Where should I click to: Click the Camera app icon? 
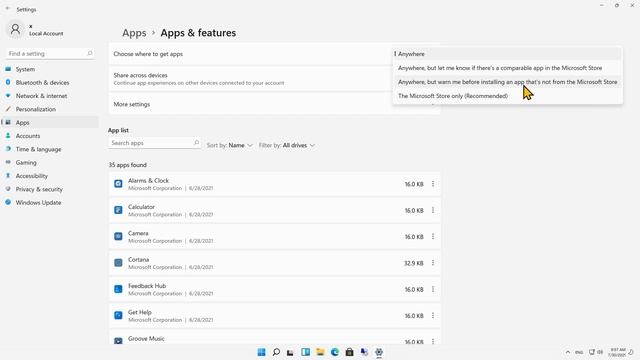pos(118,236)
